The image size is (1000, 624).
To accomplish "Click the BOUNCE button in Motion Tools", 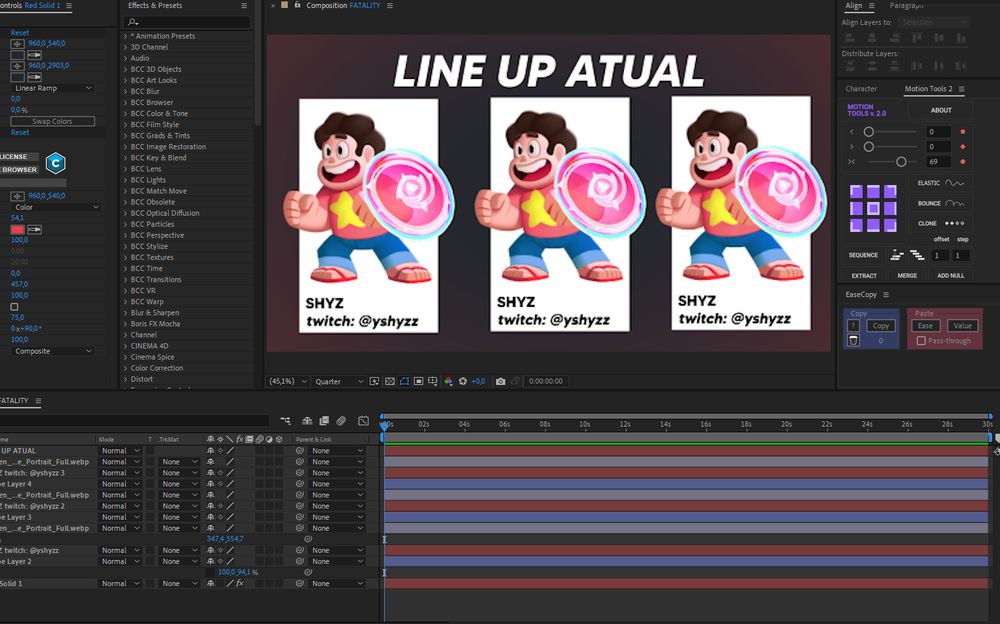I will click(941, 204).
